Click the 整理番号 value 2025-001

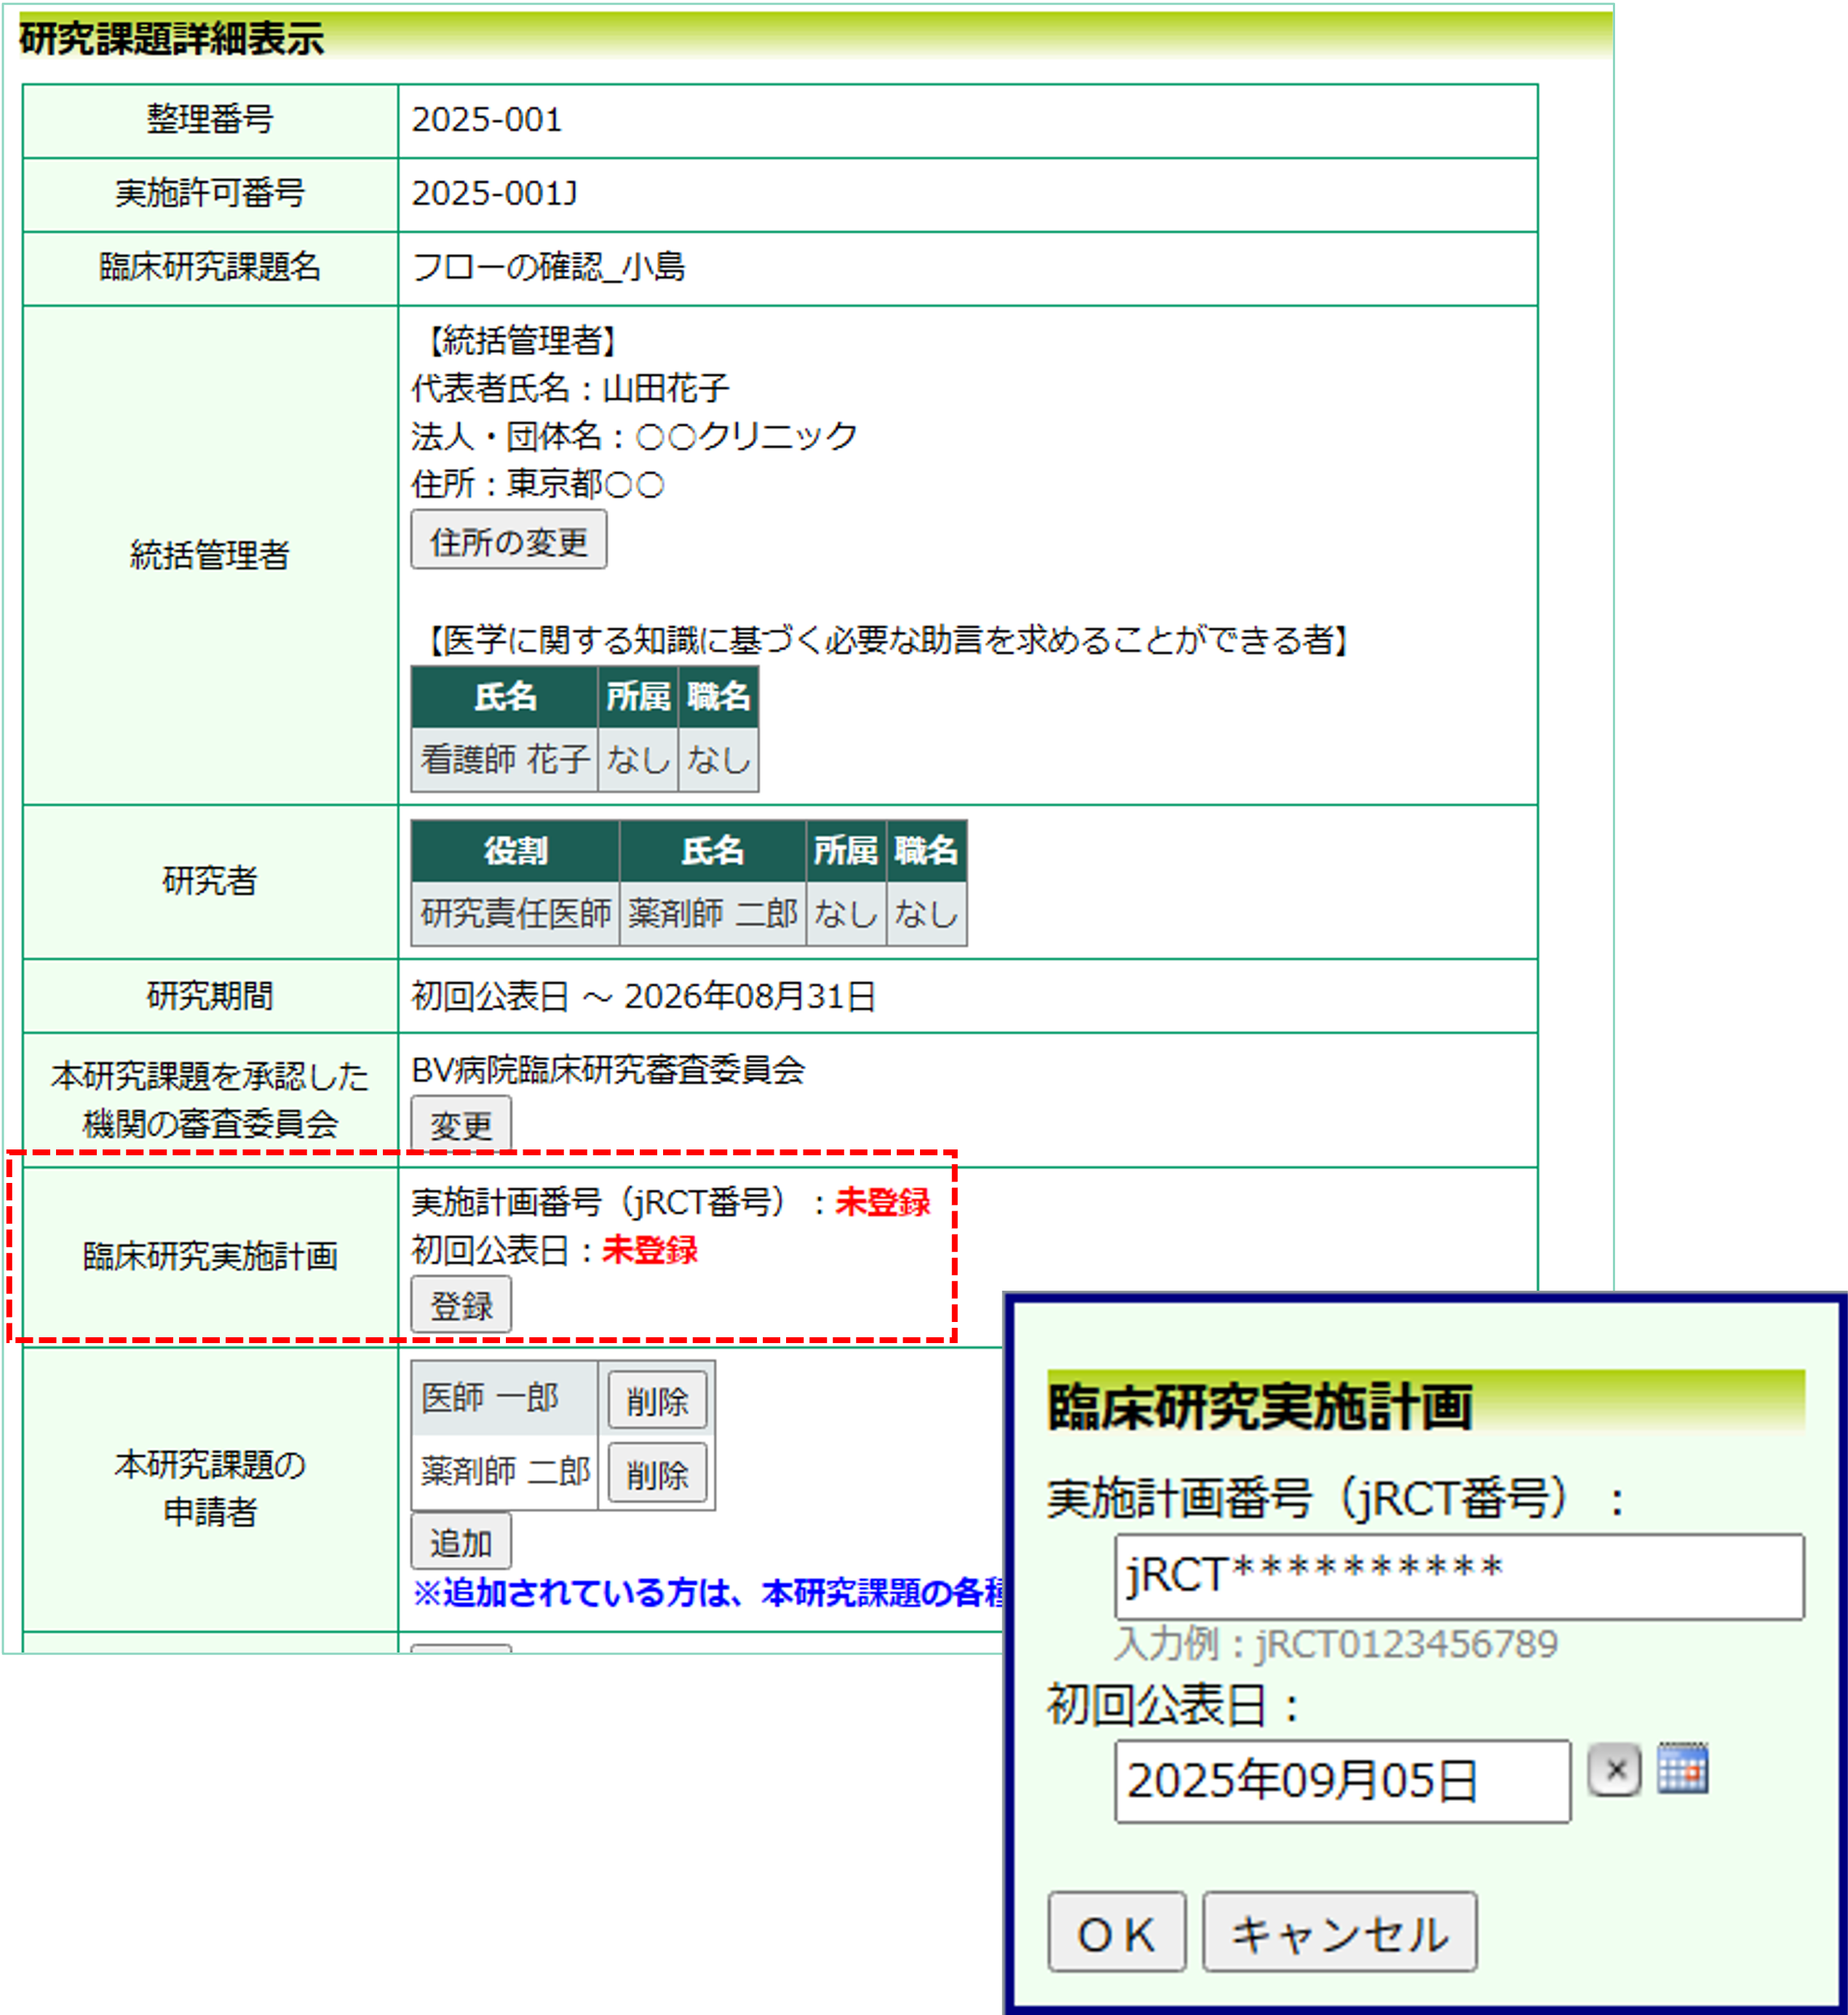(x=487, y=121)
